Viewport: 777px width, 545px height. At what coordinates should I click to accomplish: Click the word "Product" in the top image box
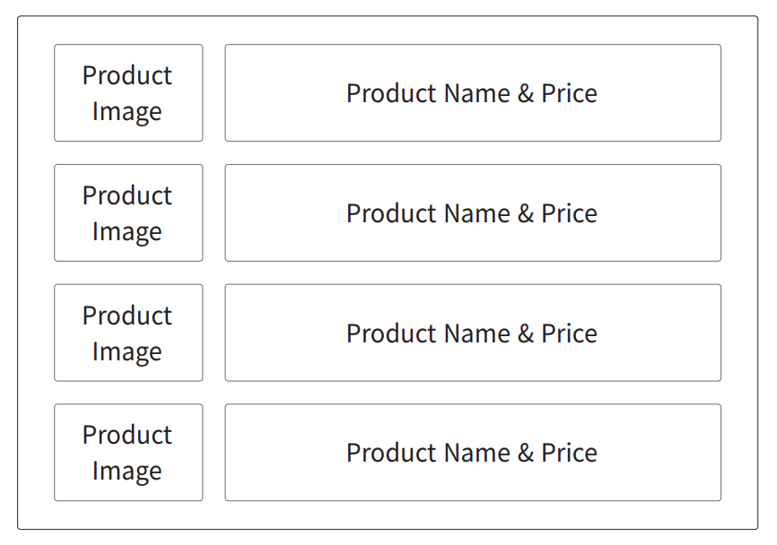[127, 75]
